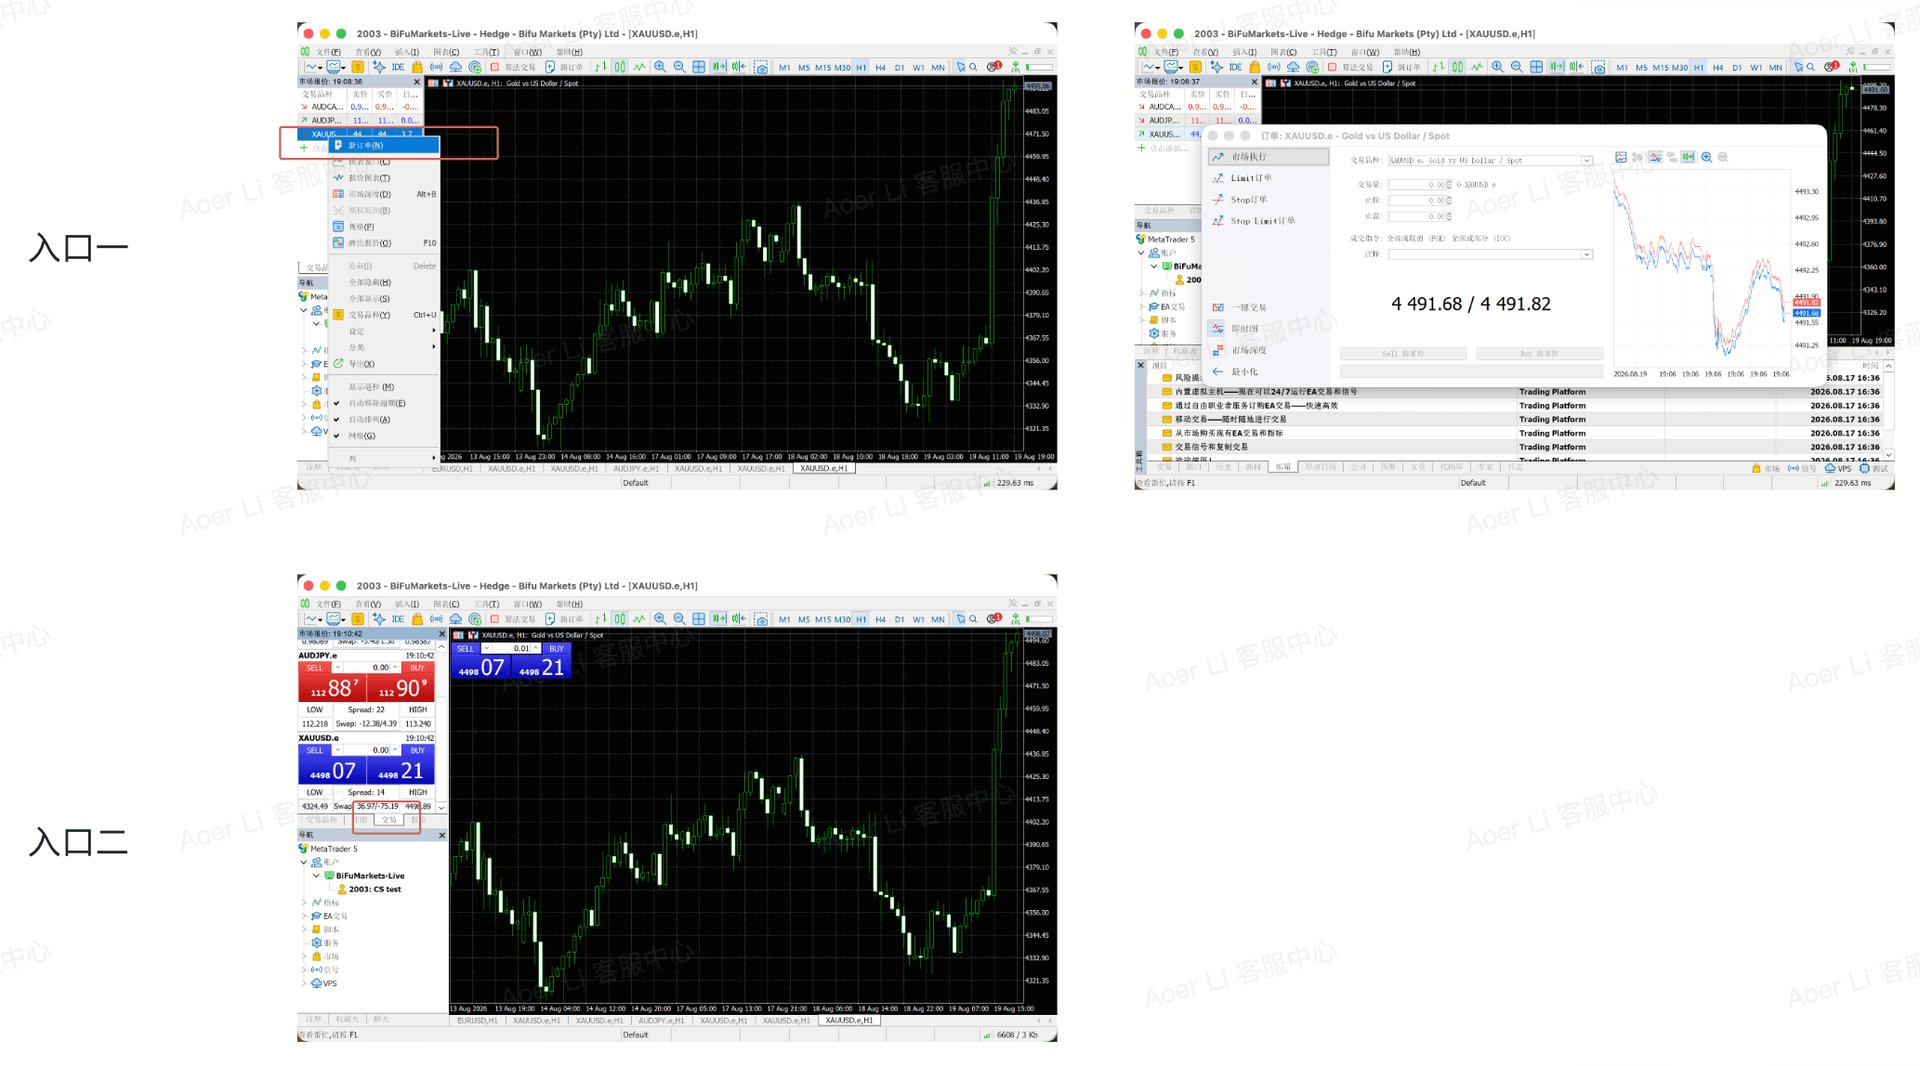The height and width of the screenshot is (1066, 1920).
Task: Decrease volume arrow on the 入口二 chart trade panel
Action: pos(487,648)
